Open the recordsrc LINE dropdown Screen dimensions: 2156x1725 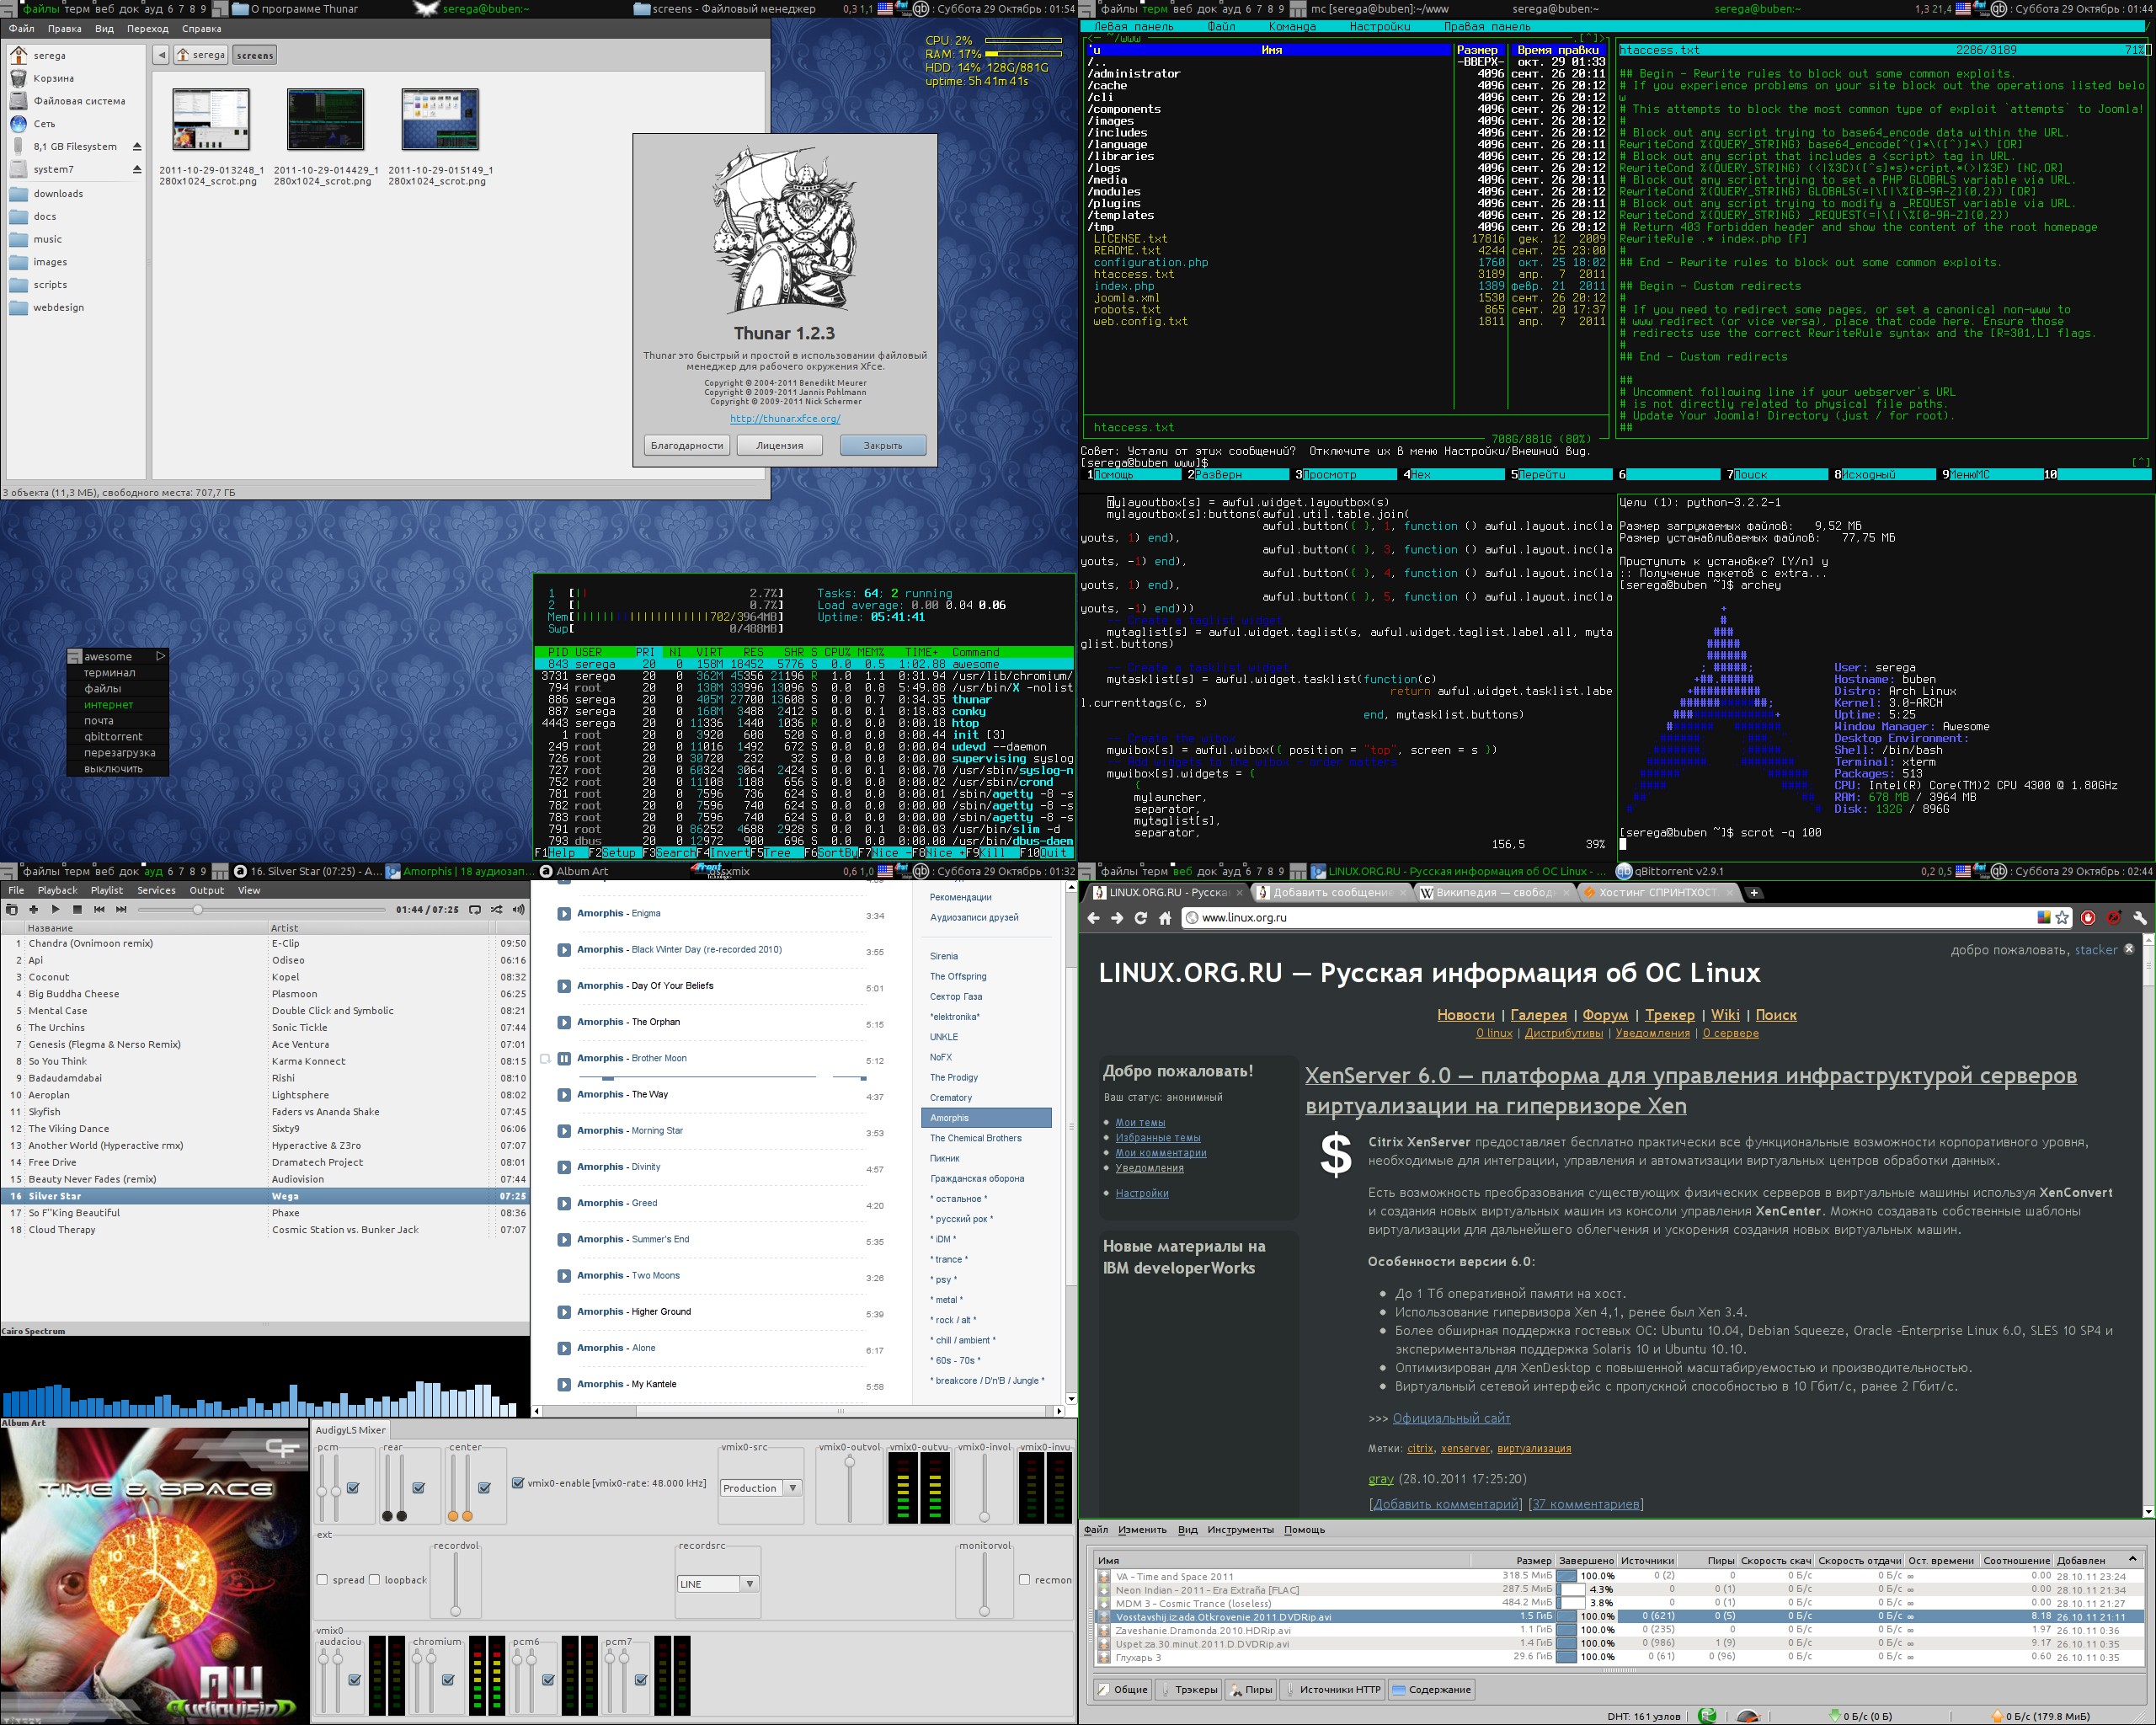[718, 1584]
